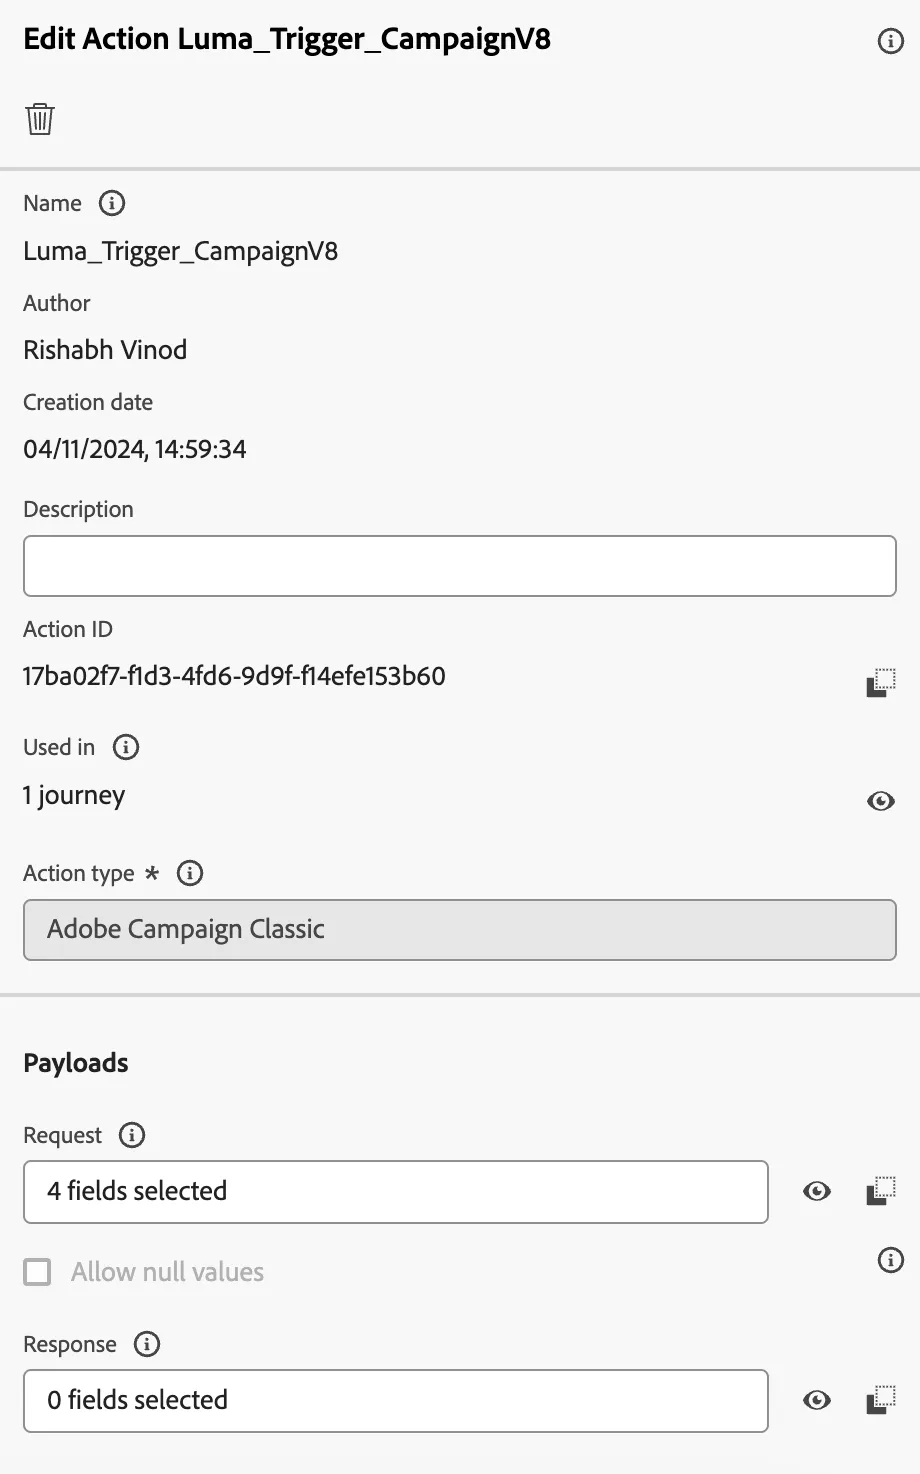This screenshot has height=1474, width=920.
Task: Click the delete action trash icon
Action: pyautogui.click(x=40, y=119)
